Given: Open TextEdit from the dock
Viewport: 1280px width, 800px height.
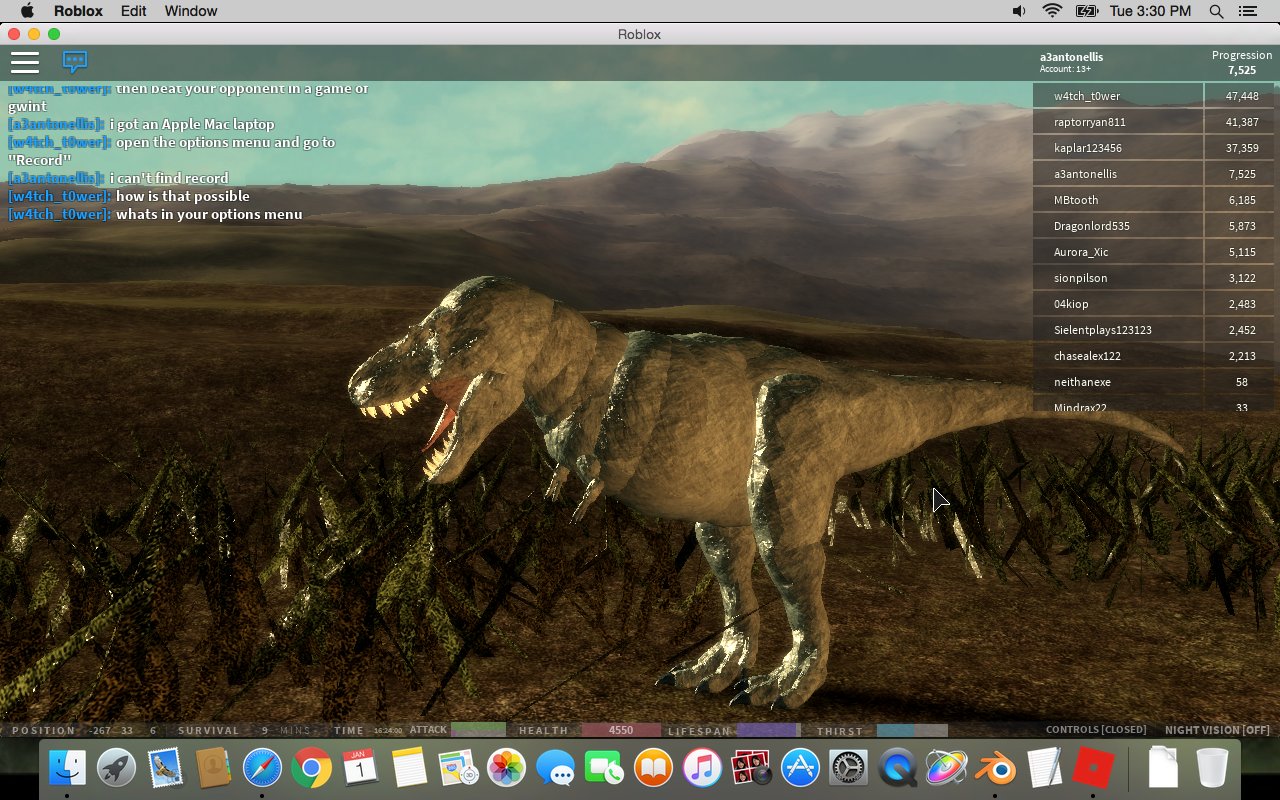Looking at the screenshot, I should [x=1044, y=768].
